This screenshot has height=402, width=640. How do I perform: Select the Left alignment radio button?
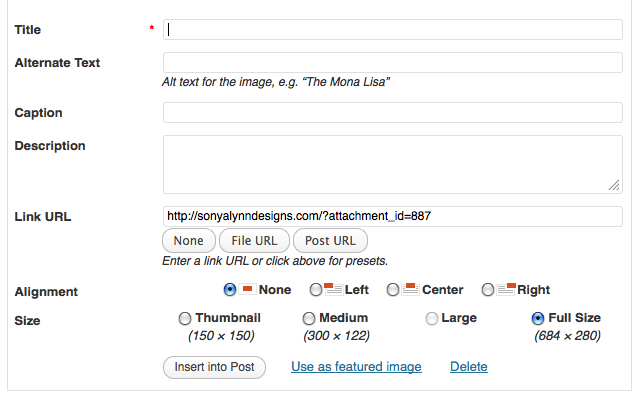[316, 290]
